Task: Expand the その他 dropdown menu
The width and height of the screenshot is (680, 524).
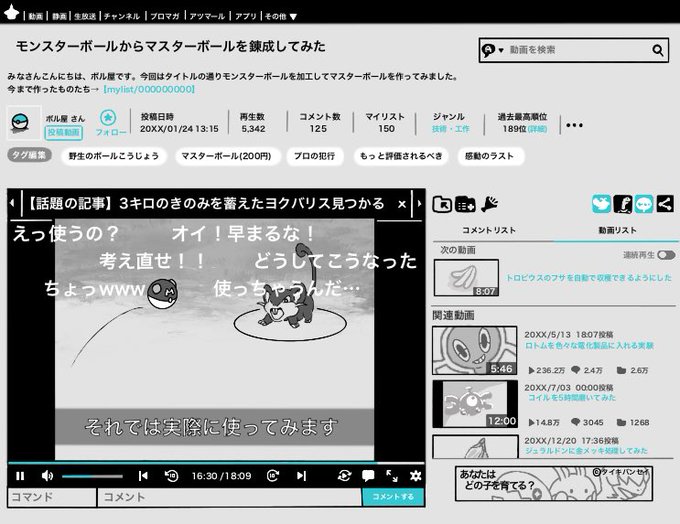Action: (281, 16)
